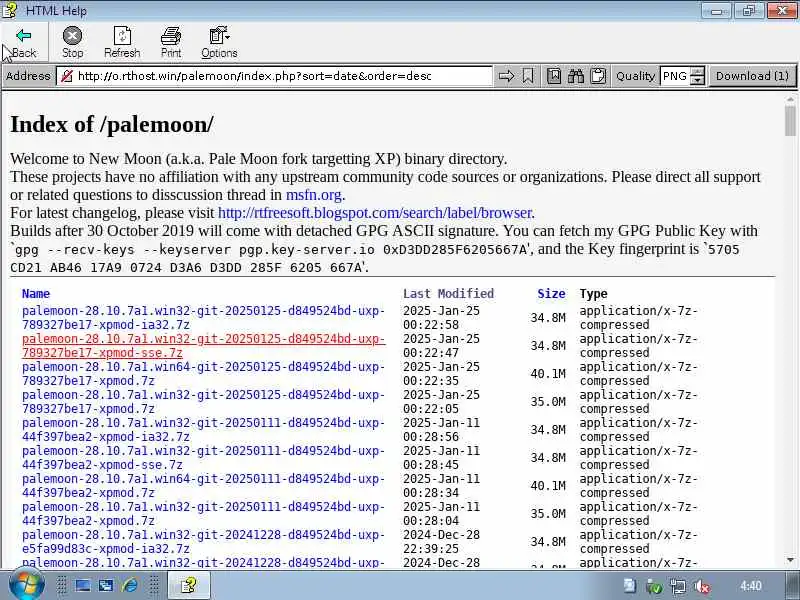800x600 pixels.
Task: Decrease Quality with the down spinner arrow
Action: (697, 81)
